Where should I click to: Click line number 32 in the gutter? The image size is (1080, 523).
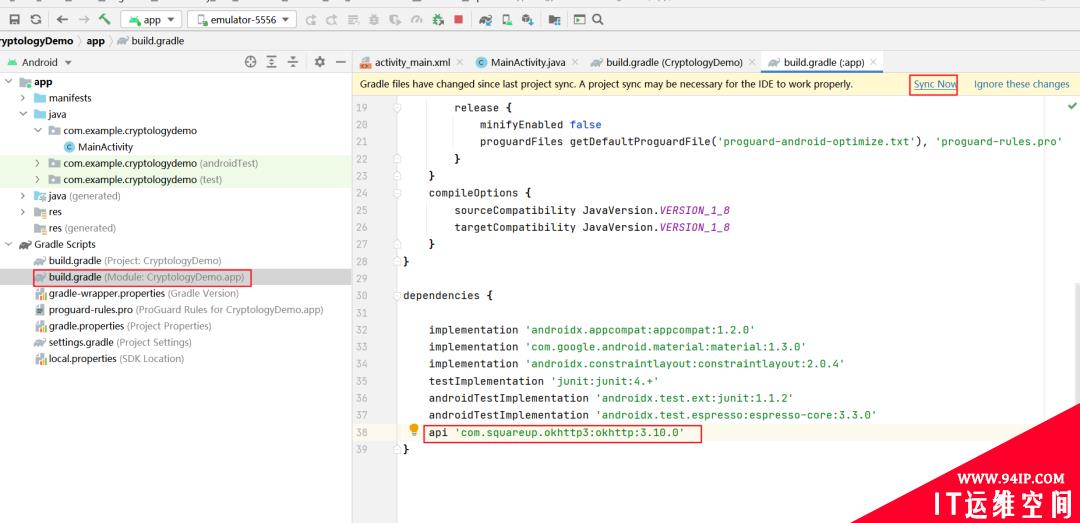click(362, 330)
